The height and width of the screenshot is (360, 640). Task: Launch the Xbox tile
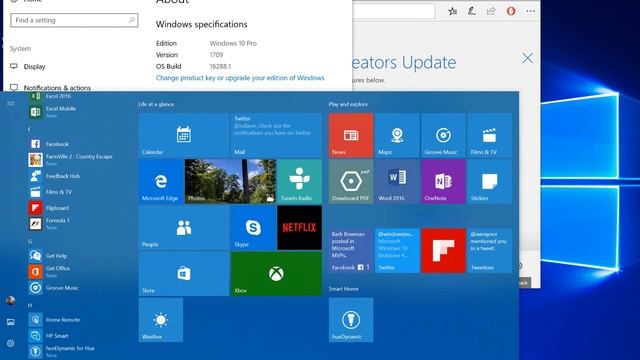276,273
